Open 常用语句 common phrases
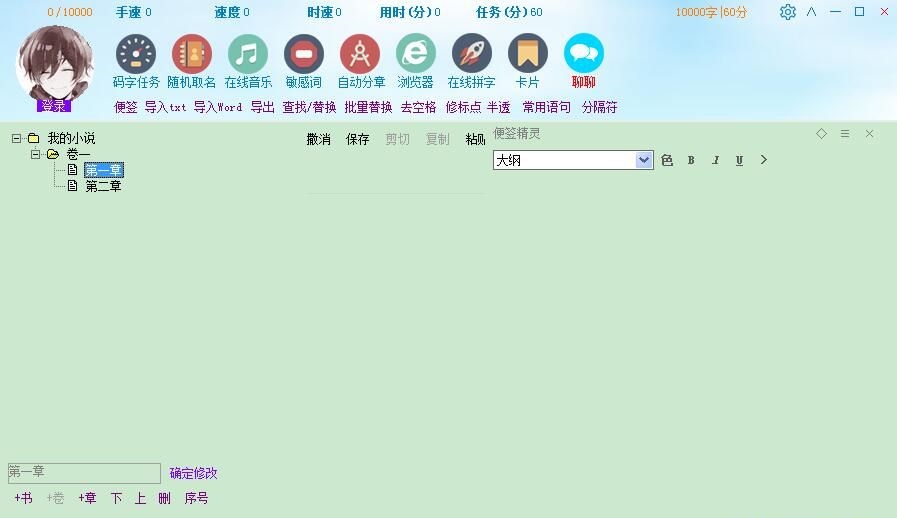 (546, 107)
